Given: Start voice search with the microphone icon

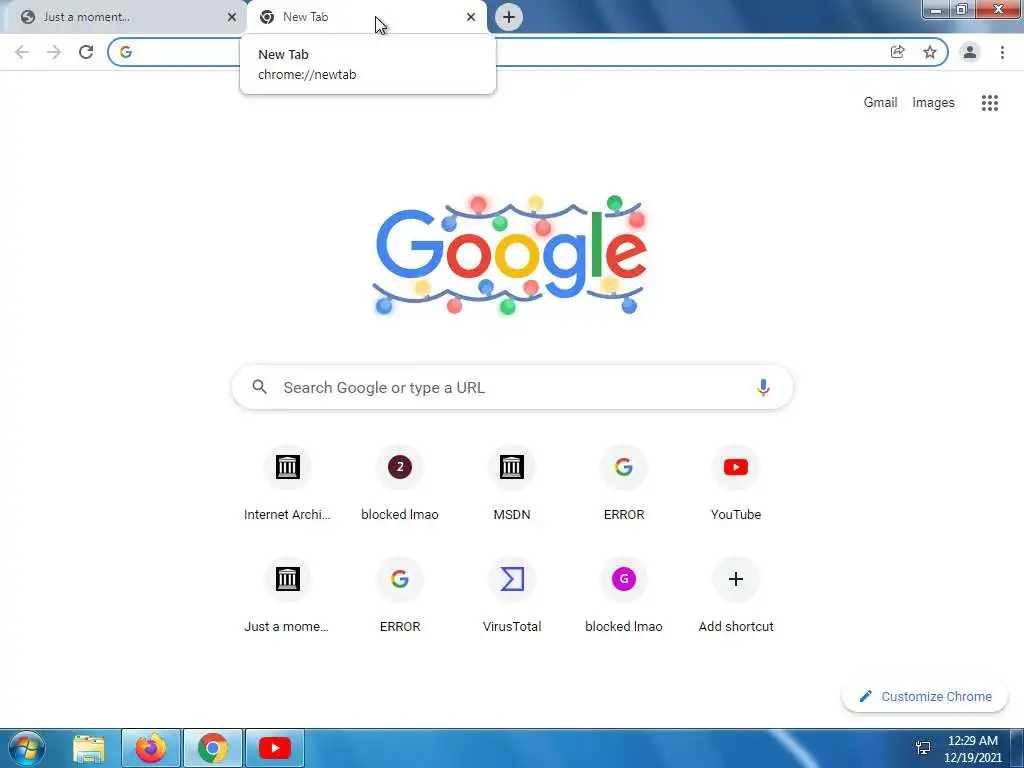Looking at the screenshot, I should [x=763, y=387].
